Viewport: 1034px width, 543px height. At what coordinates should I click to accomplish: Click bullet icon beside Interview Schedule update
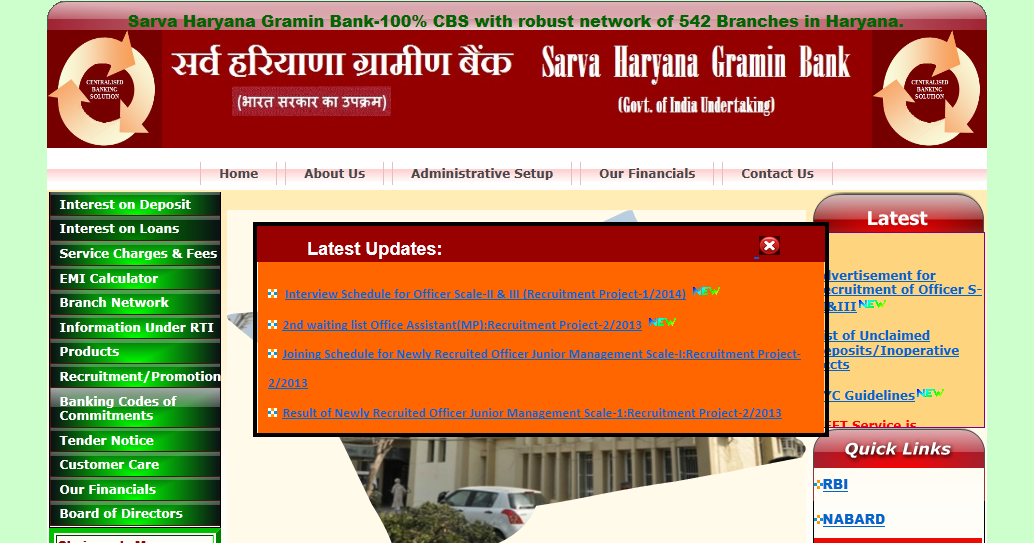click(x=272, y=294)
